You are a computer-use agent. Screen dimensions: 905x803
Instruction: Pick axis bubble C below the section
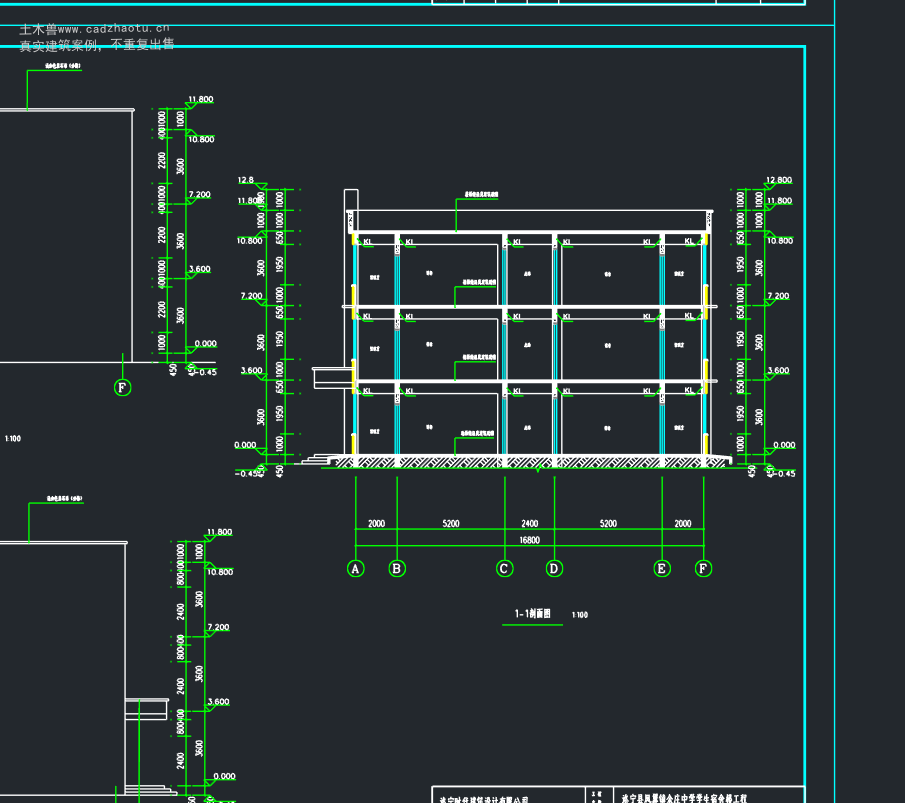[504, 569]
